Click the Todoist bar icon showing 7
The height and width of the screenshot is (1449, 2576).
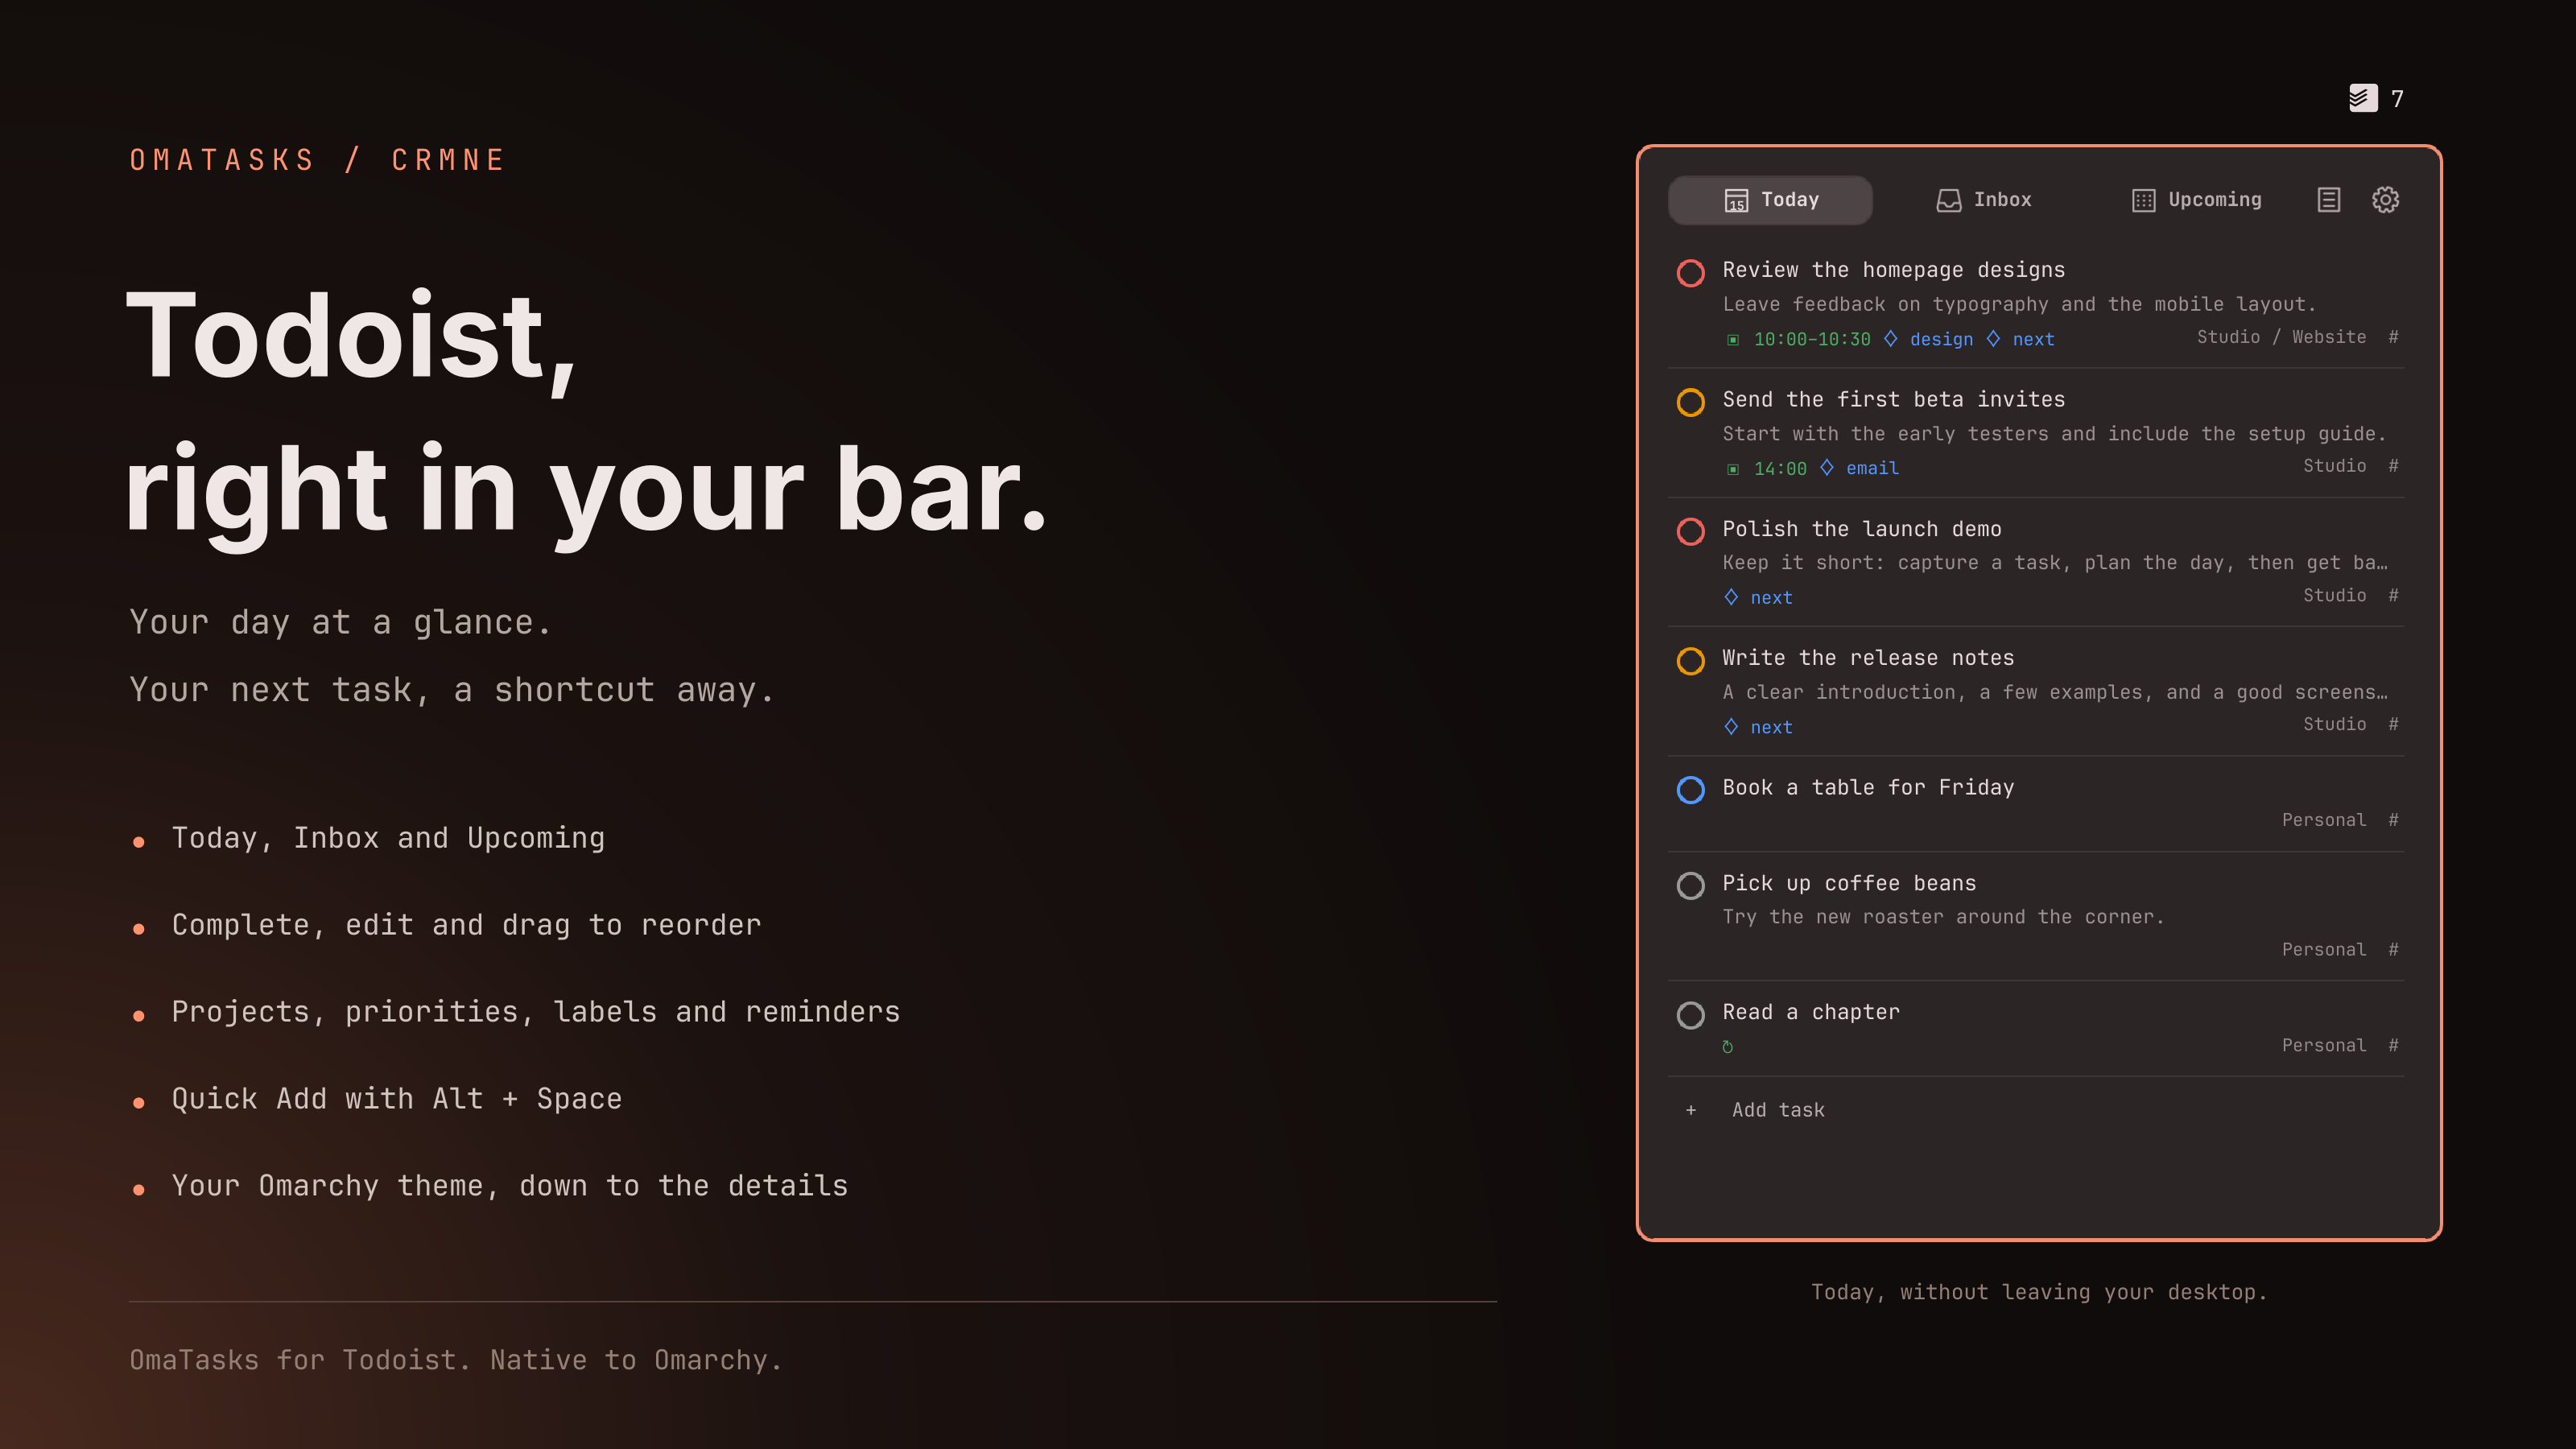[2375, 98]
